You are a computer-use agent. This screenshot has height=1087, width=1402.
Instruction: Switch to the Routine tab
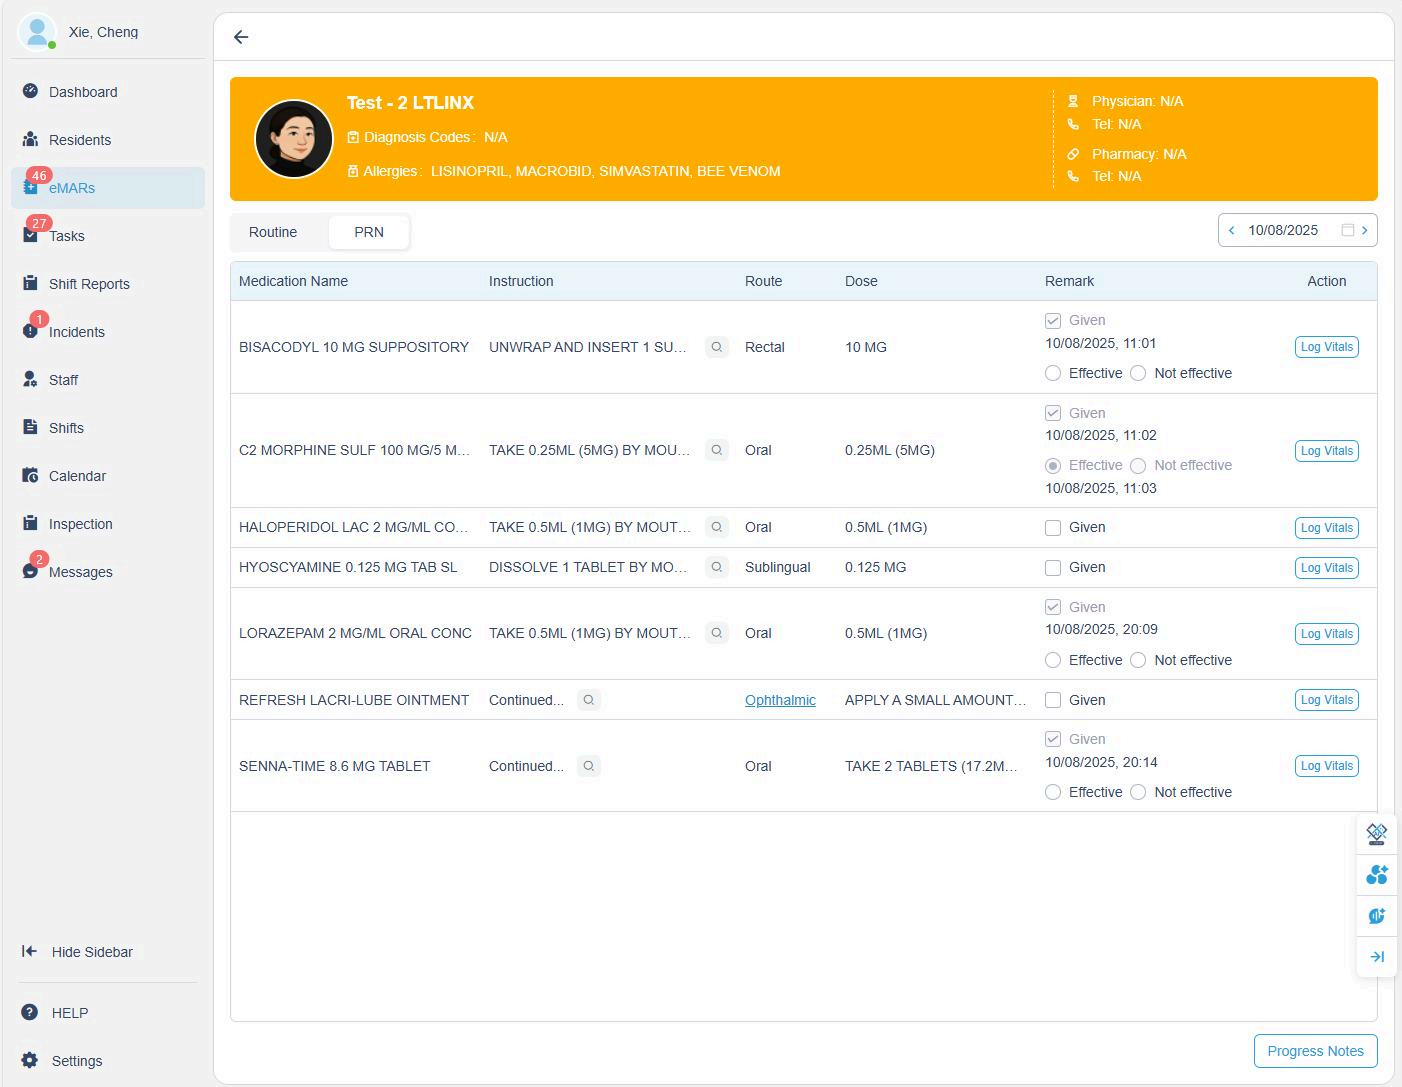[273, 232]
